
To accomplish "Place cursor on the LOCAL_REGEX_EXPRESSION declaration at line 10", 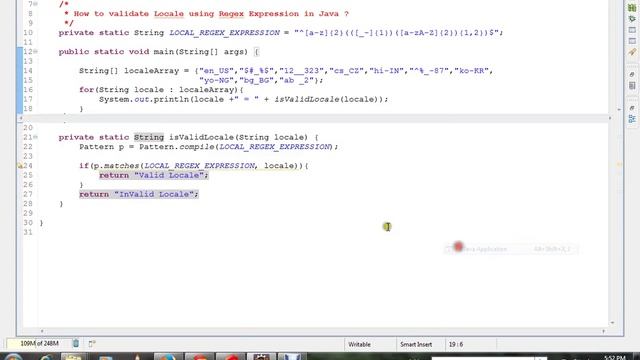I will coord(224,33).
